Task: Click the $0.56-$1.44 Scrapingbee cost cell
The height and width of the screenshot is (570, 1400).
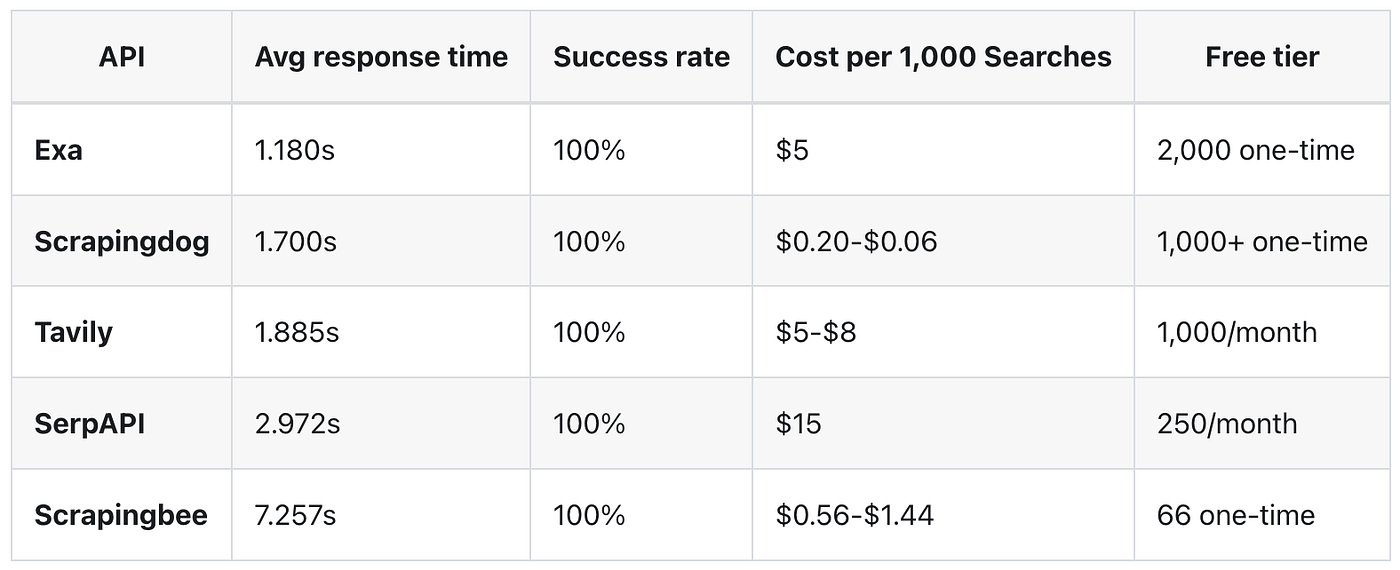Action: (854, 515)
